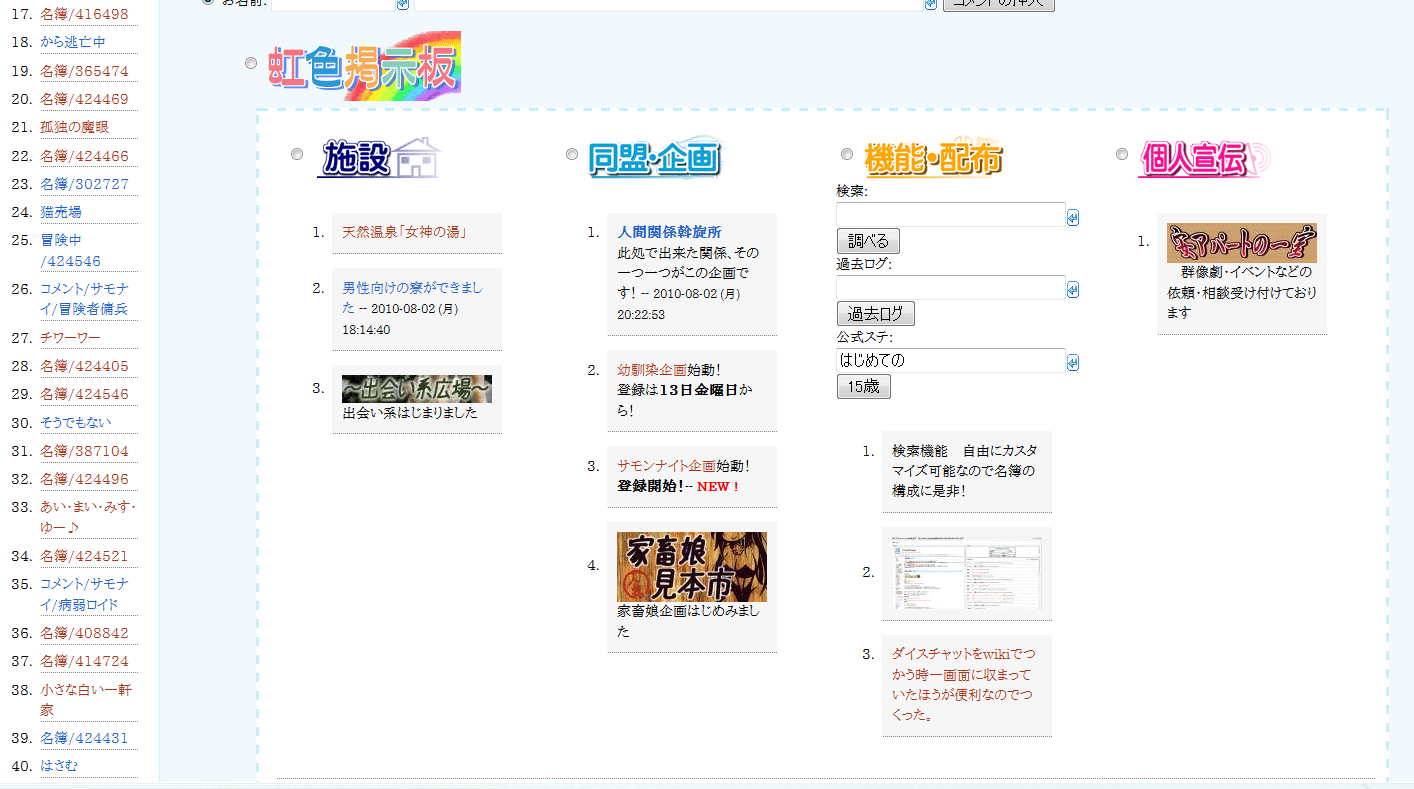1414x789 pixels.
Task: Click the 機能・配布 header image
Action: (x=932, y=157)
